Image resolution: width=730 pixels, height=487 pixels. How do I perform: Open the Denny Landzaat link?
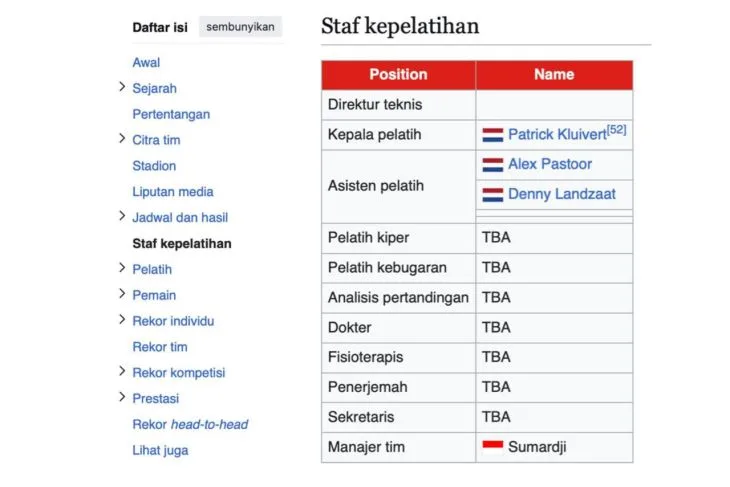click(x=562, y=194)
